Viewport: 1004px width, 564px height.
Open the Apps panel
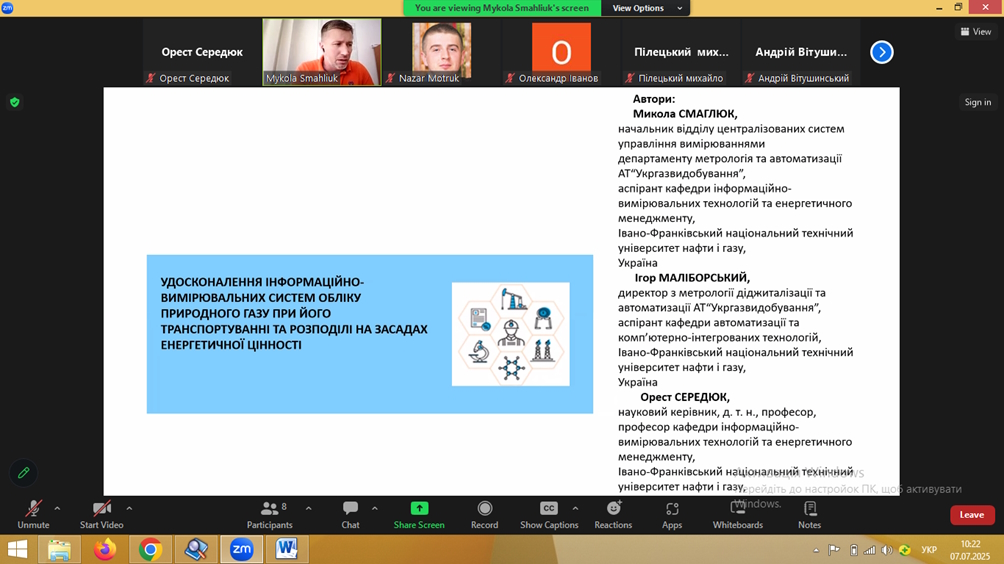(x=672, y=515)
